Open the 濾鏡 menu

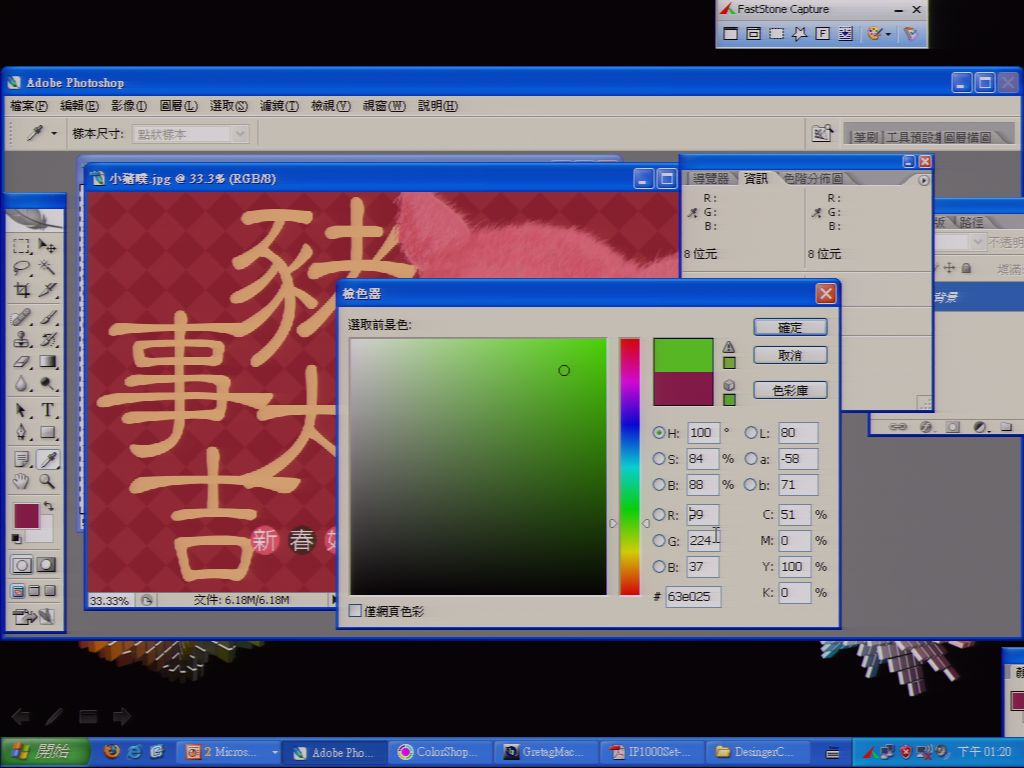[279, 106]
